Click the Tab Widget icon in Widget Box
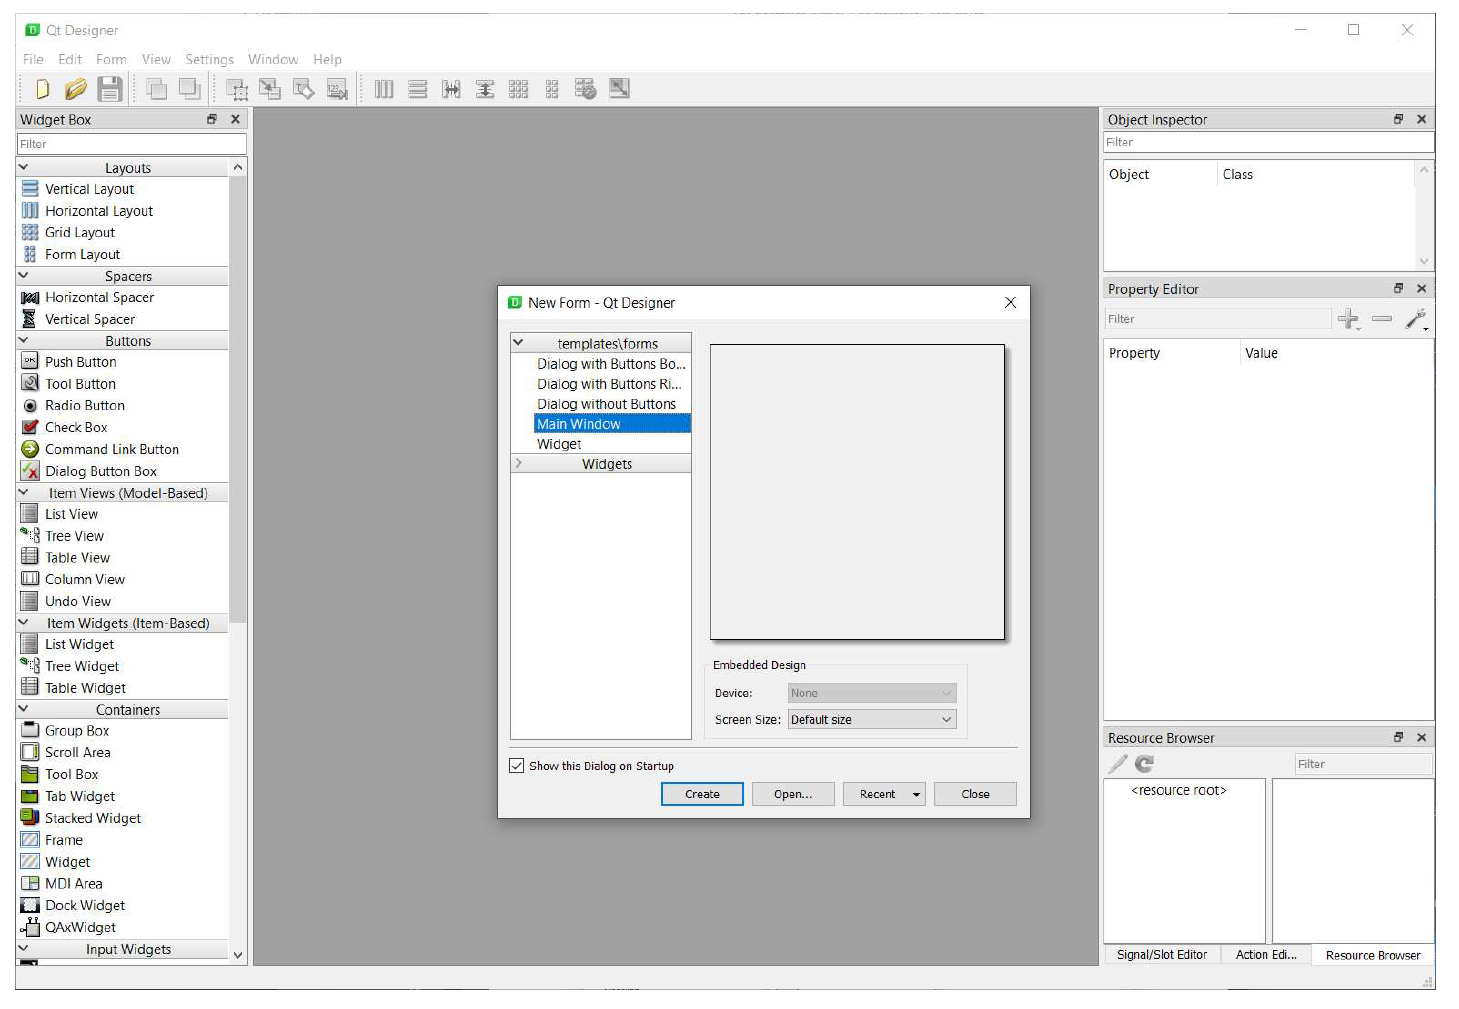The height and width of the screenshot is (1009, 1459). tap(30, 795)
